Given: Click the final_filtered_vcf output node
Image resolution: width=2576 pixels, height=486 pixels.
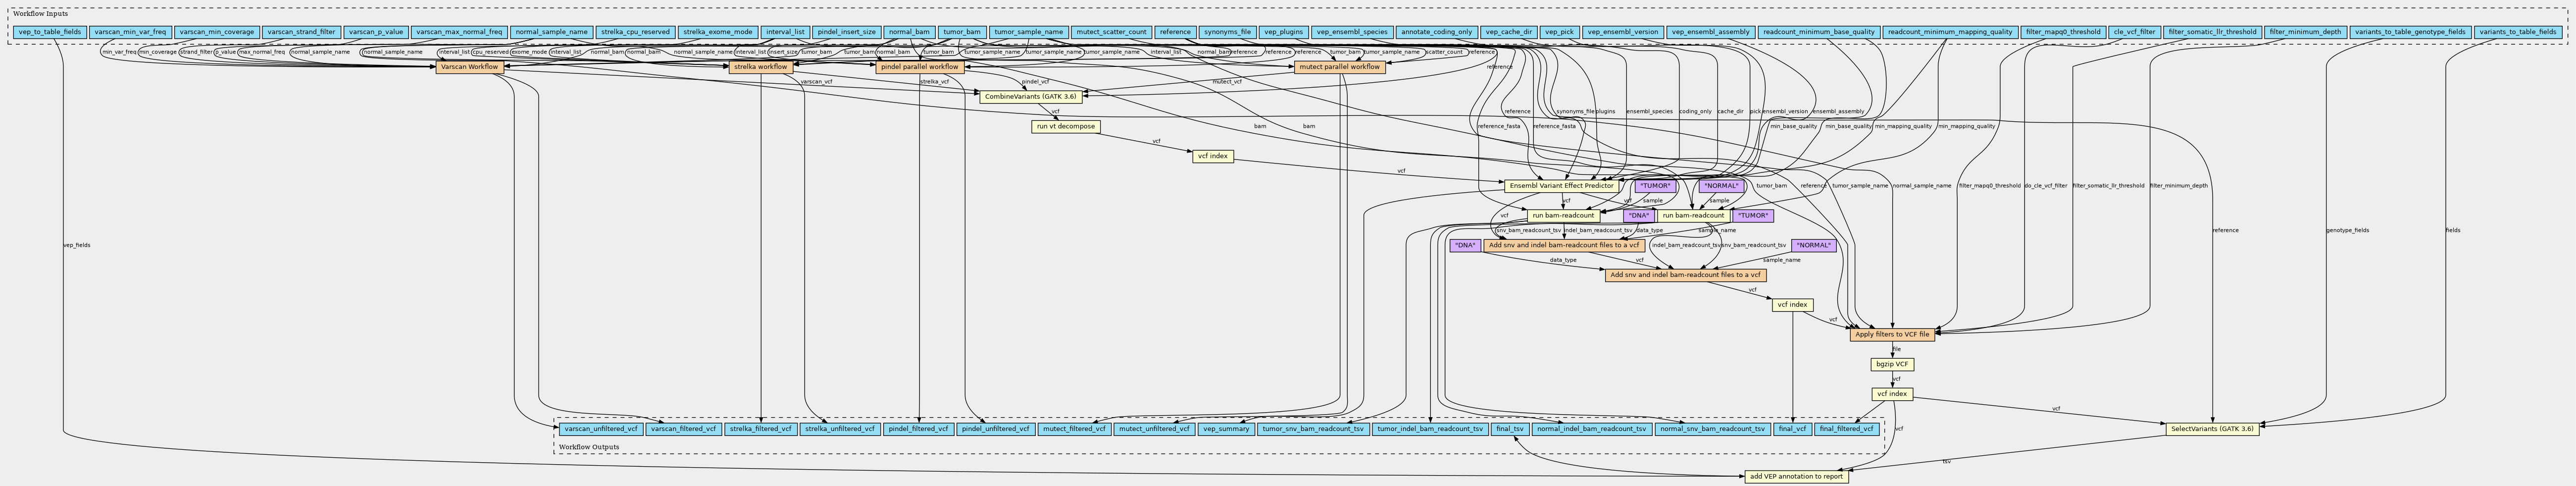Looking at the screenshot, I should coord(1846,430).
